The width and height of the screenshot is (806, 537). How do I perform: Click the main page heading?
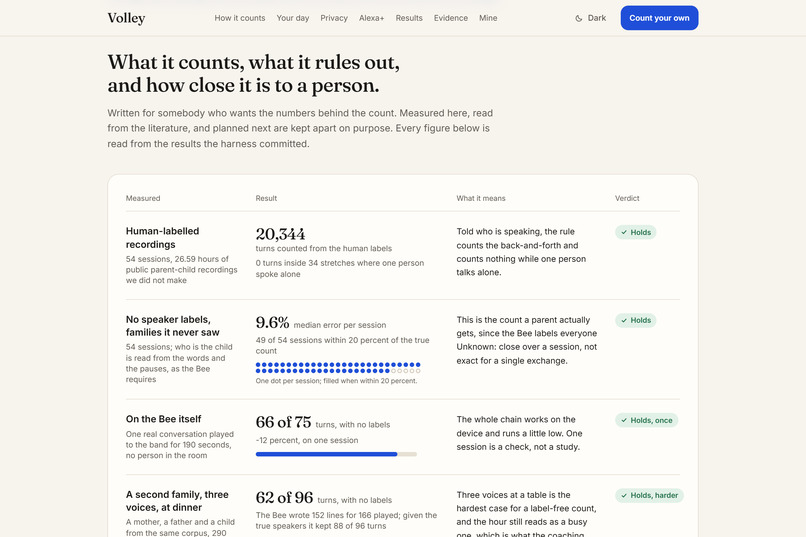coord(253,73)
